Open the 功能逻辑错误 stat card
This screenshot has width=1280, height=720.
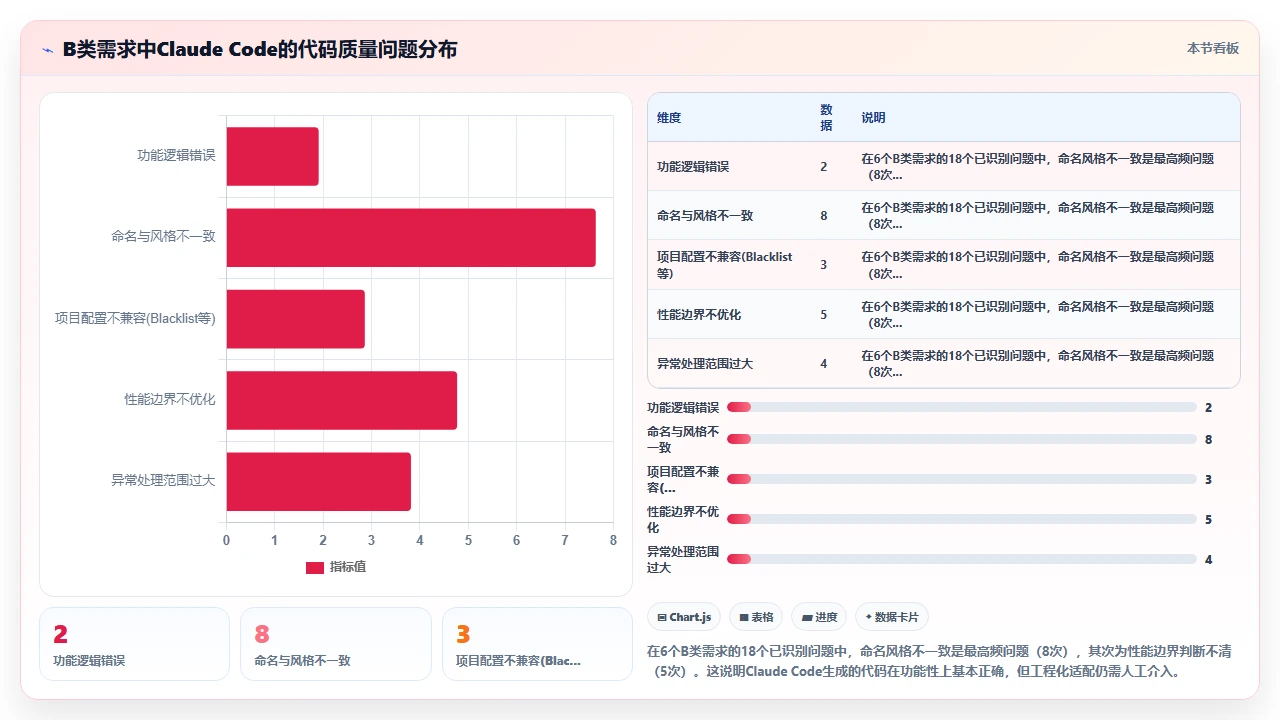134,644
